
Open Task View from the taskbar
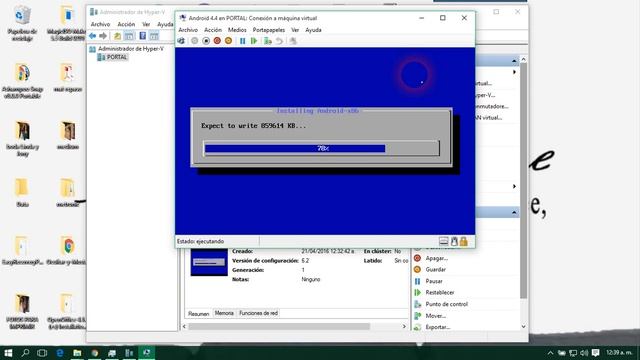[x=42, y=353]
